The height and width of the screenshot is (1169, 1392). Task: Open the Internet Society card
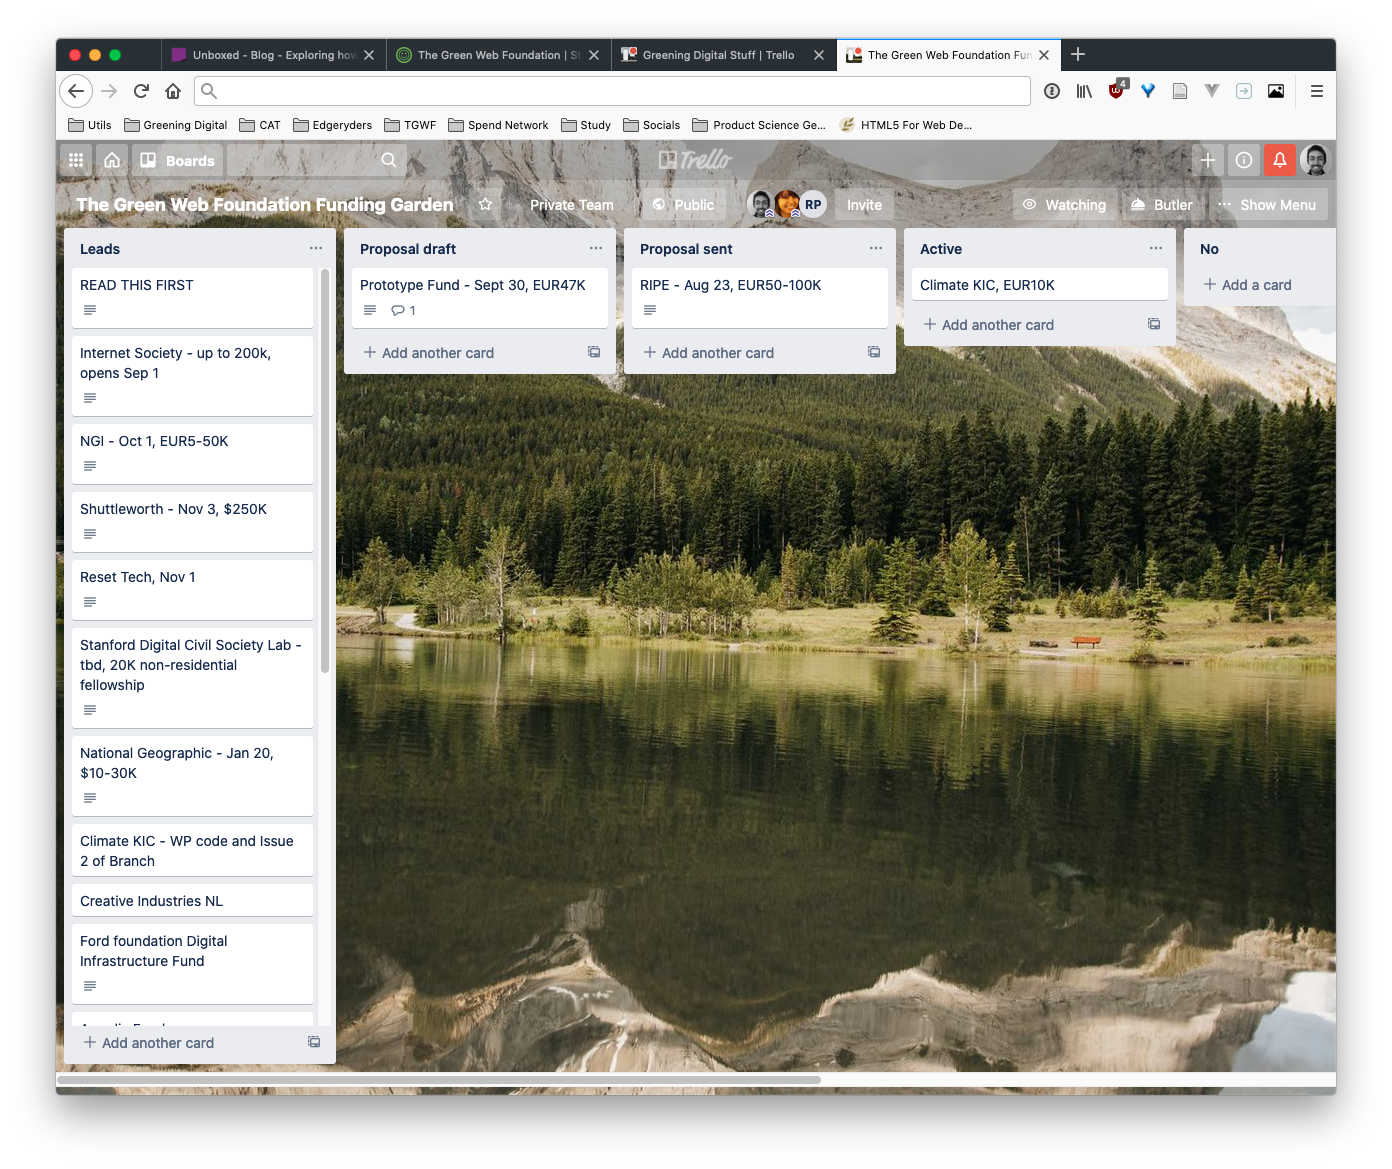[x=192, y=375]
